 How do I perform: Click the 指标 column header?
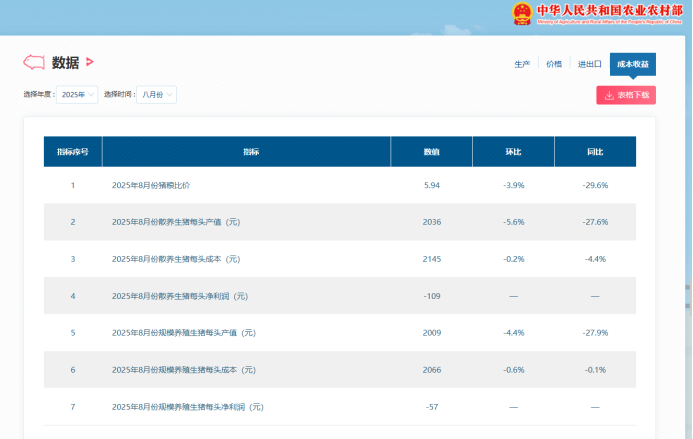250,152
